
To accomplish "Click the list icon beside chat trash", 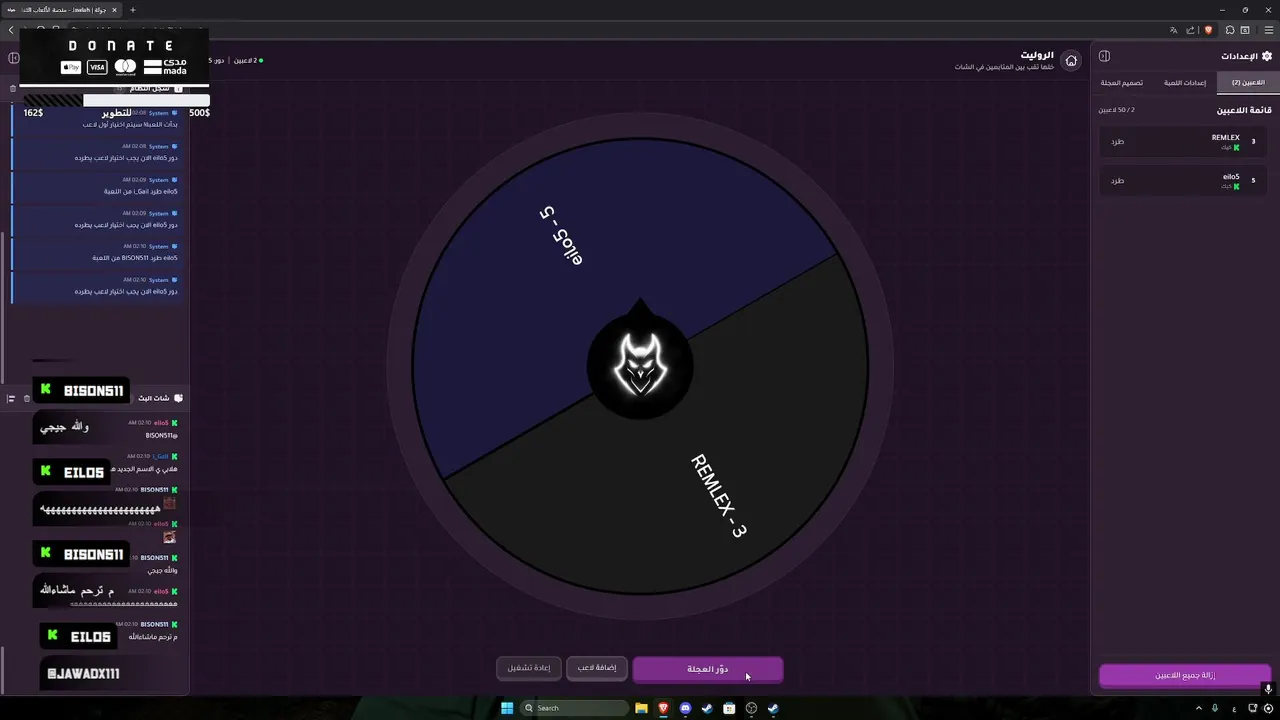I will pyautogui.click(x=12, y=398).
